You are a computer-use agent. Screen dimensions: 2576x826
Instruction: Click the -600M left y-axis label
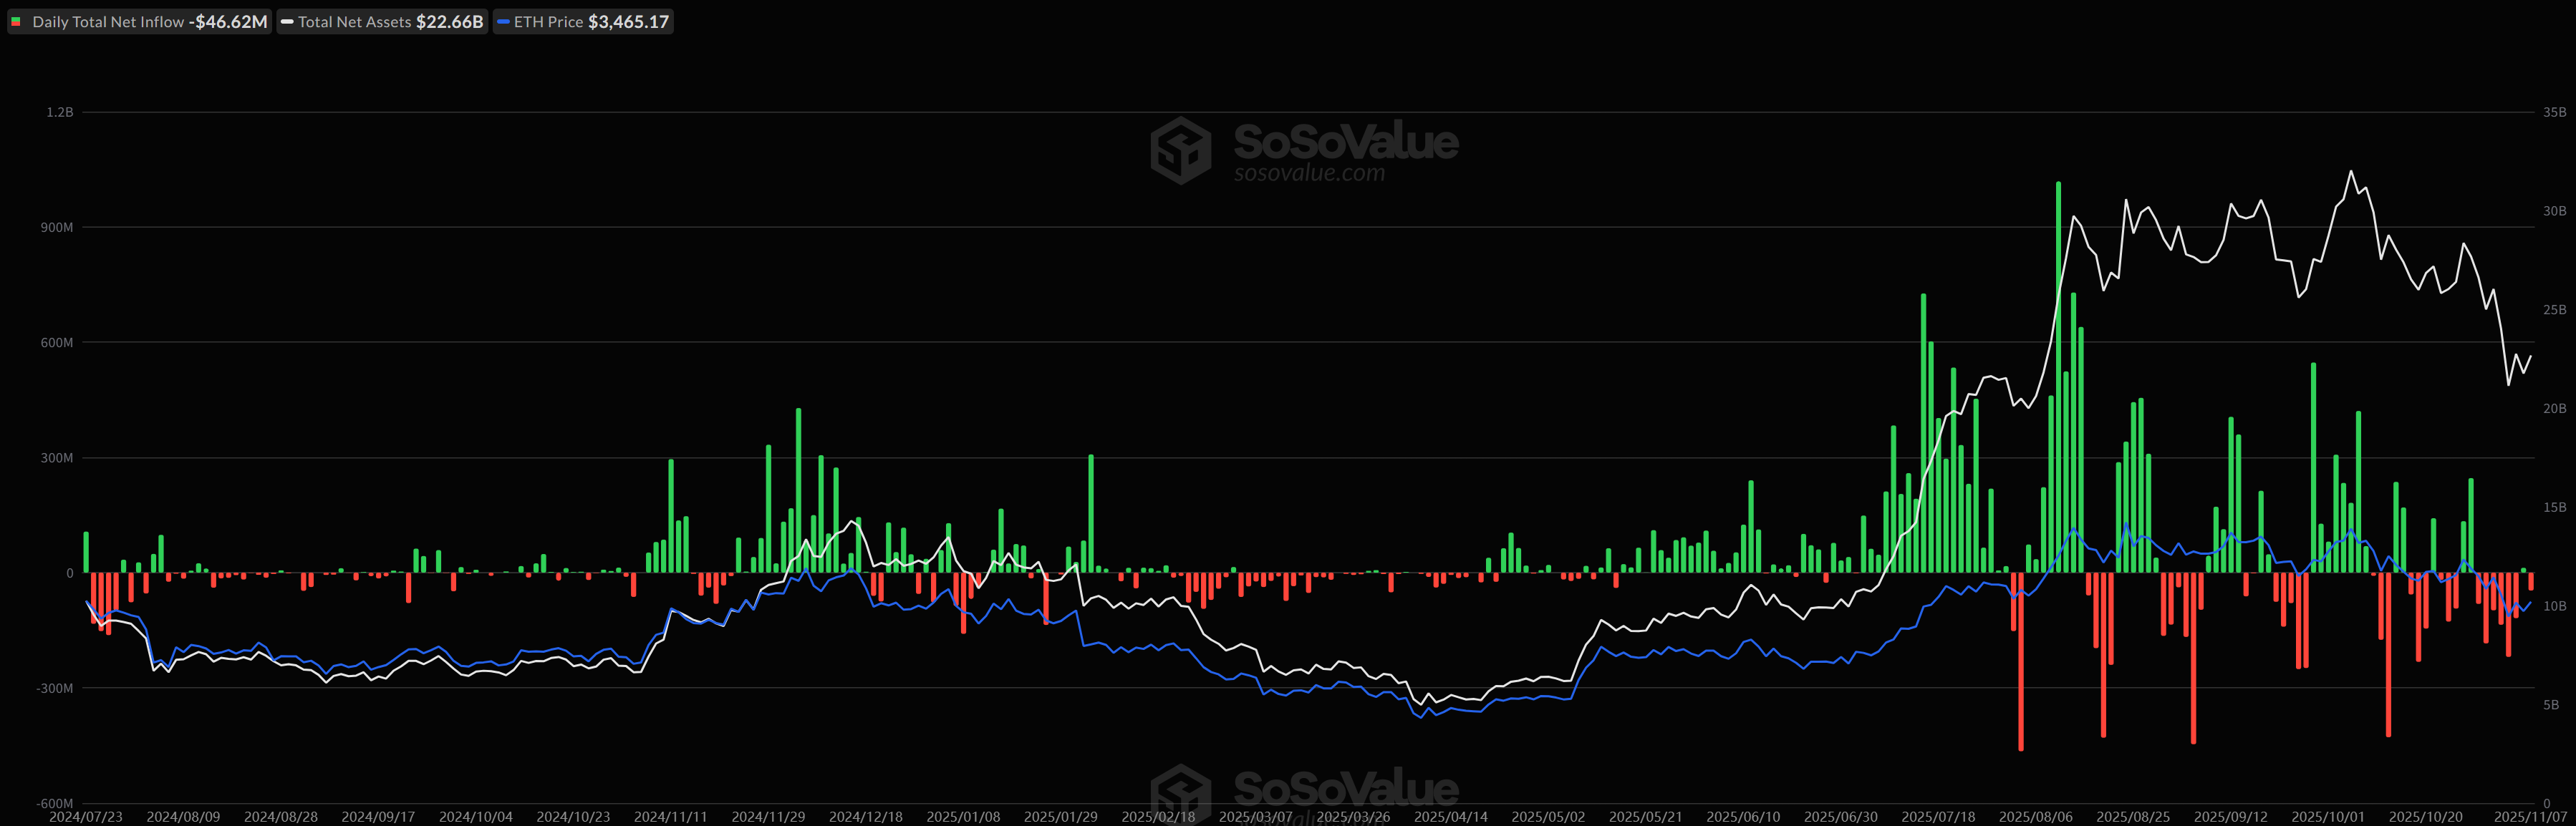coord(55,803)
